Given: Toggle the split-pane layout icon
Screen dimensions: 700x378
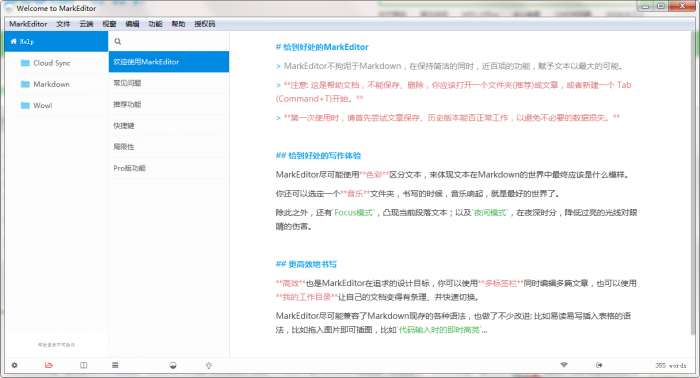Looking at the screenshot, I should 83,365.
